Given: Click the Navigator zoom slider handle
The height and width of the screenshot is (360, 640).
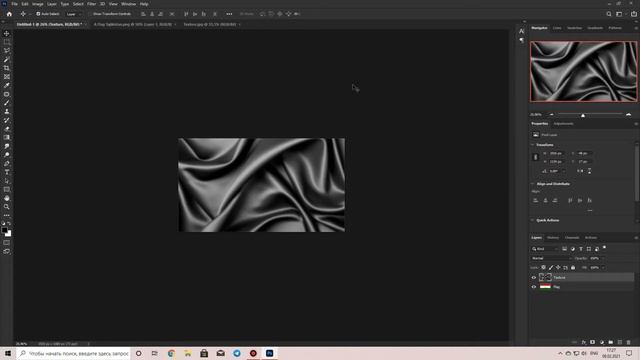Looking at the screenshot, I should [x=583, y=116].
